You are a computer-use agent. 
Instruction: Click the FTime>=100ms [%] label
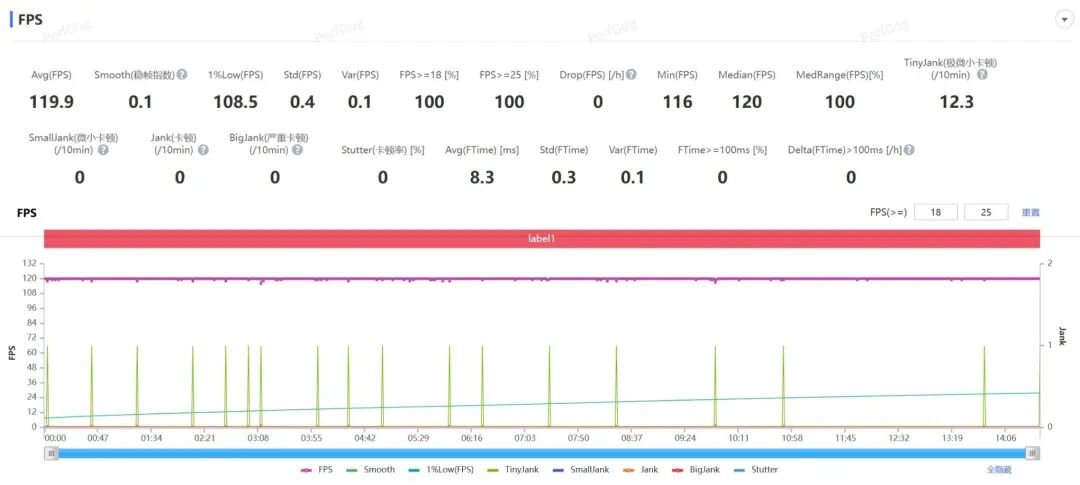(x=722, y=149)
